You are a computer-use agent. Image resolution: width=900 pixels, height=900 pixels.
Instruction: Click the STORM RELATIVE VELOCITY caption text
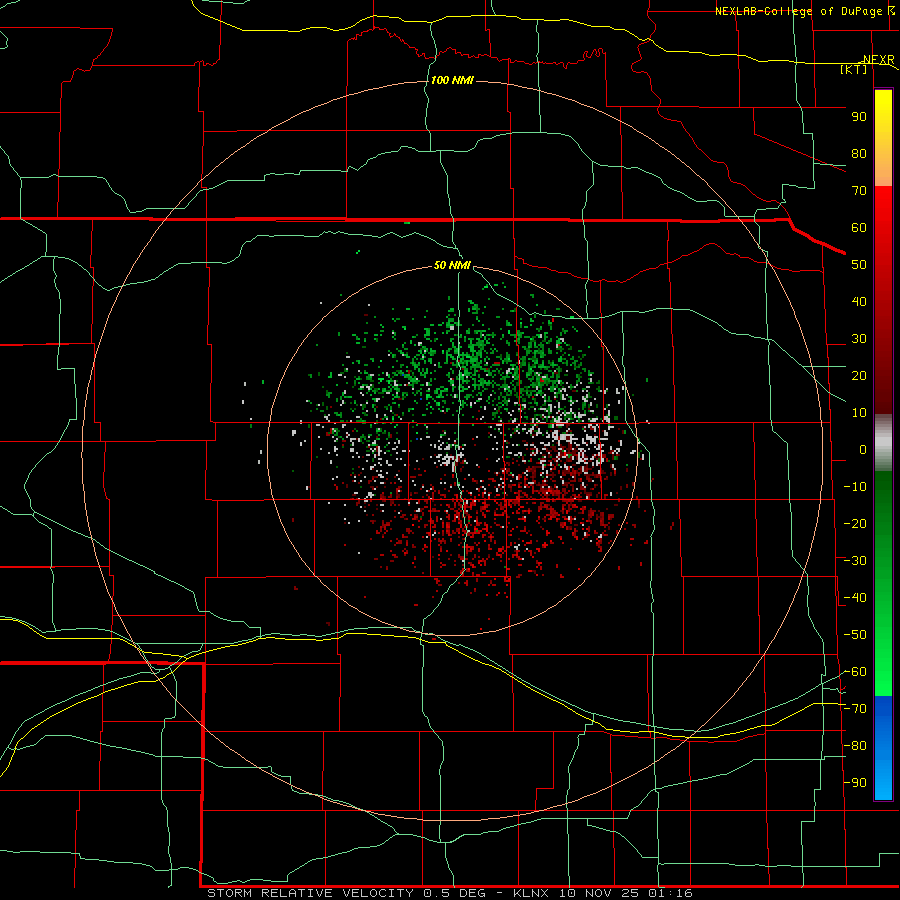[310, 893]
